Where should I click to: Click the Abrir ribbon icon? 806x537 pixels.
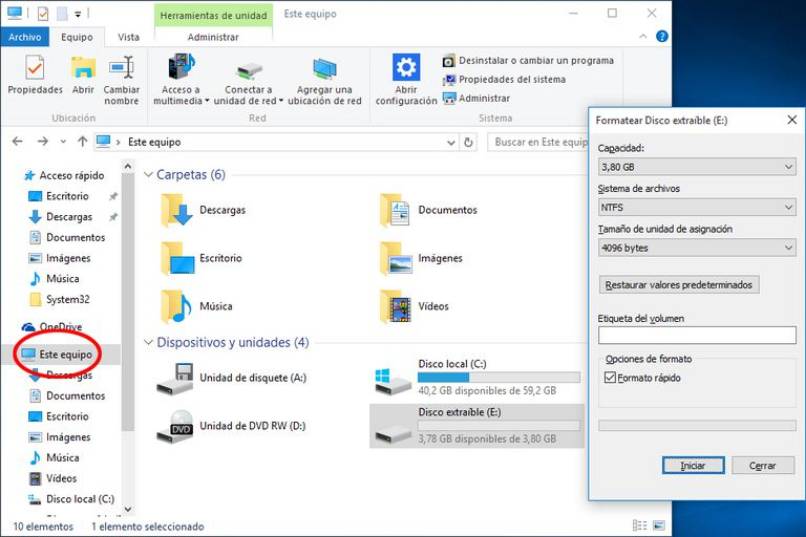point(83,75)
